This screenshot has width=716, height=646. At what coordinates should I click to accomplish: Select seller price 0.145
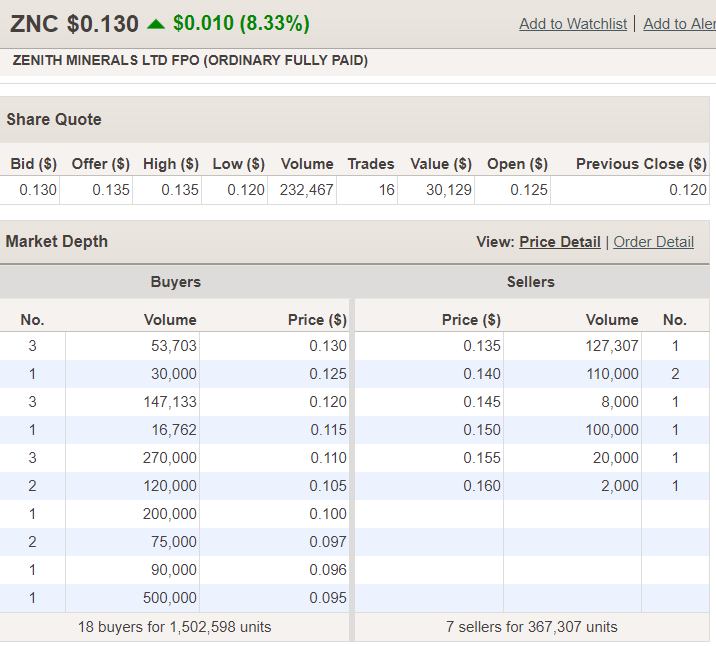coord(482,402)
